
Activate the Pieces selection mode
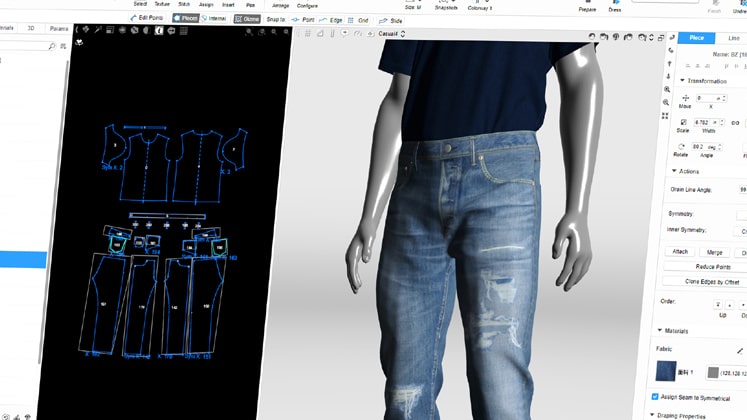coord(185,19)
